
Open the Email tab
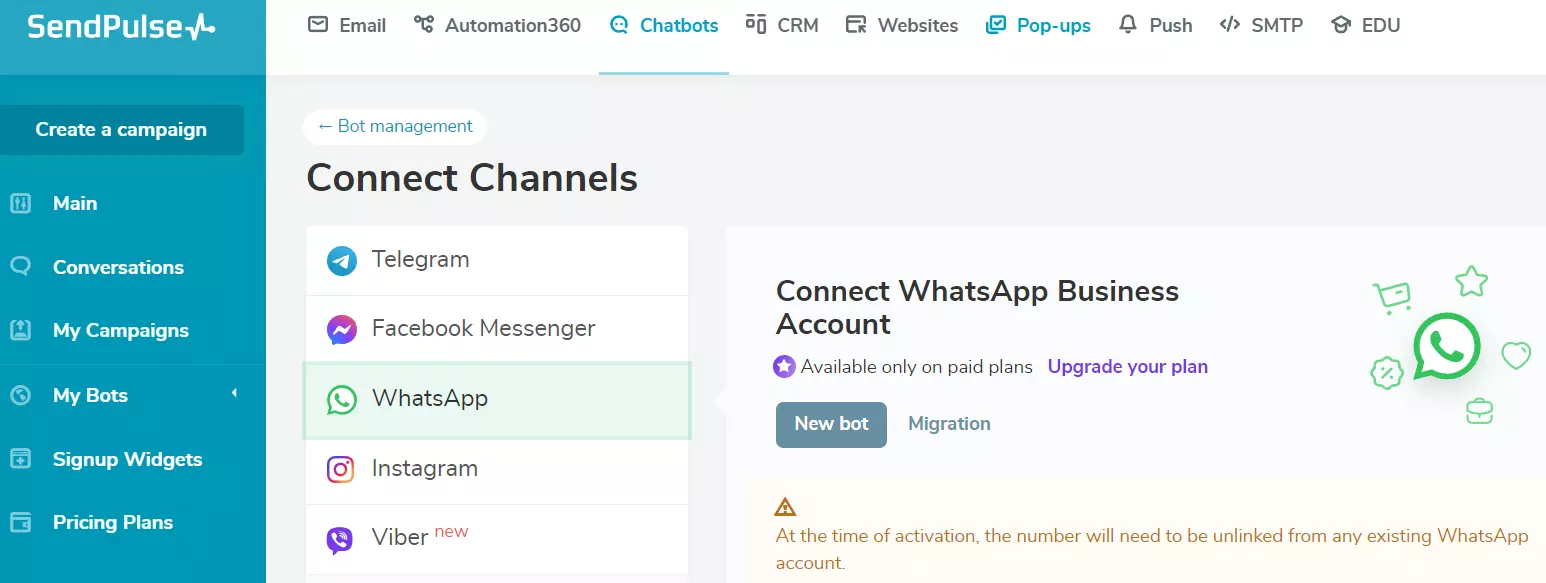tap(347, 25)
